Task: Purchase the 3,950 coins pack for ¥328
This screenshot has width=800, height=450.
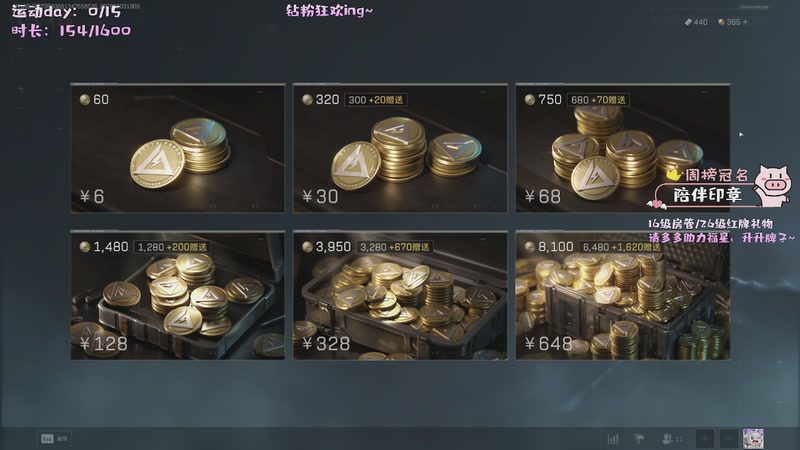Action: (400, 295)
